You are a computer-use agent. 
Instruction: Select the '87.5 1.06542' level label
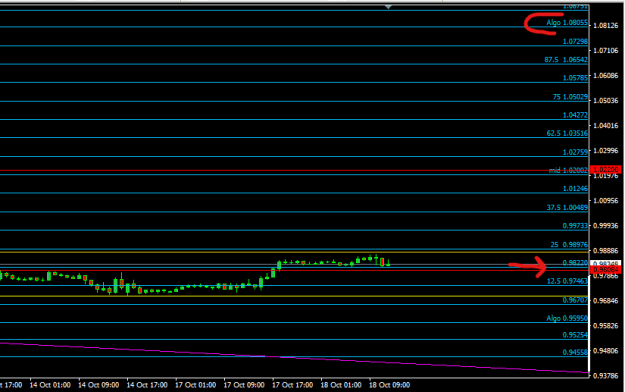(566, 60)
